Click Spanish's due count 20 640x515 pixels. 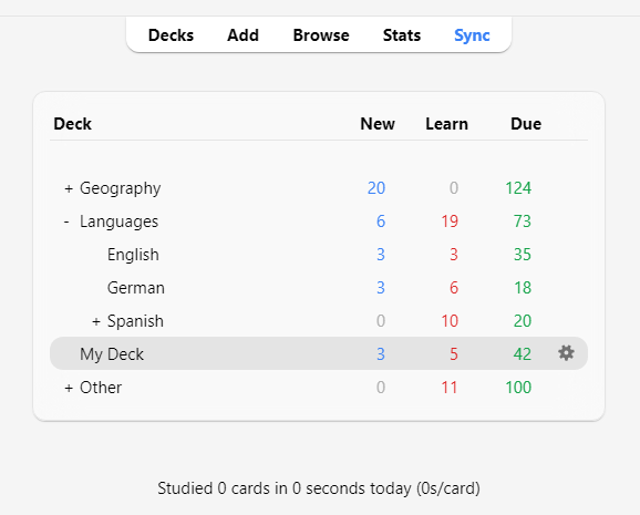pyautogui.click(x=522, y=321)
